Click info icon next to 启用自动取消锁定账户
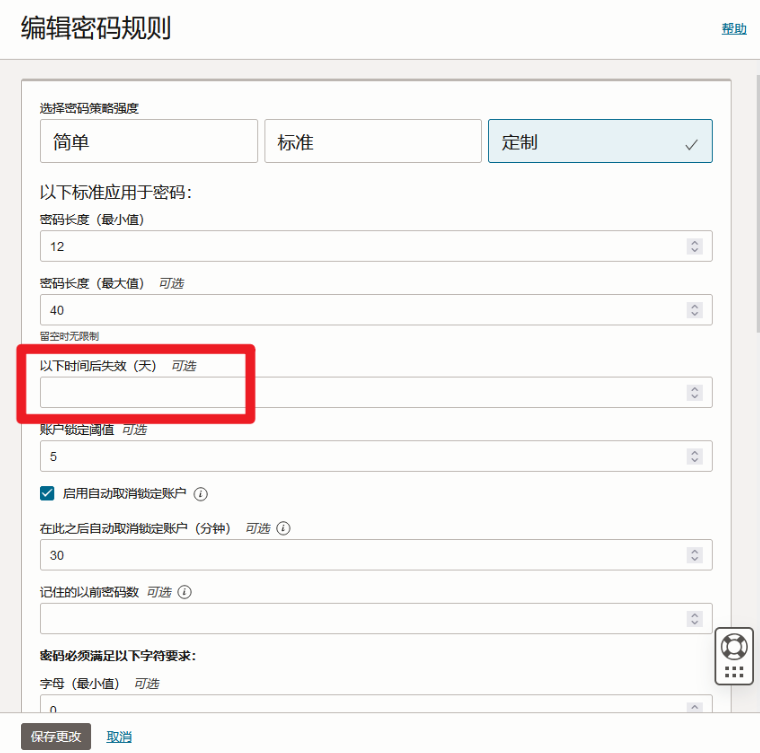The width and height of the screenshot is (760, 753). pyautogui.click(x=200, y=494)
